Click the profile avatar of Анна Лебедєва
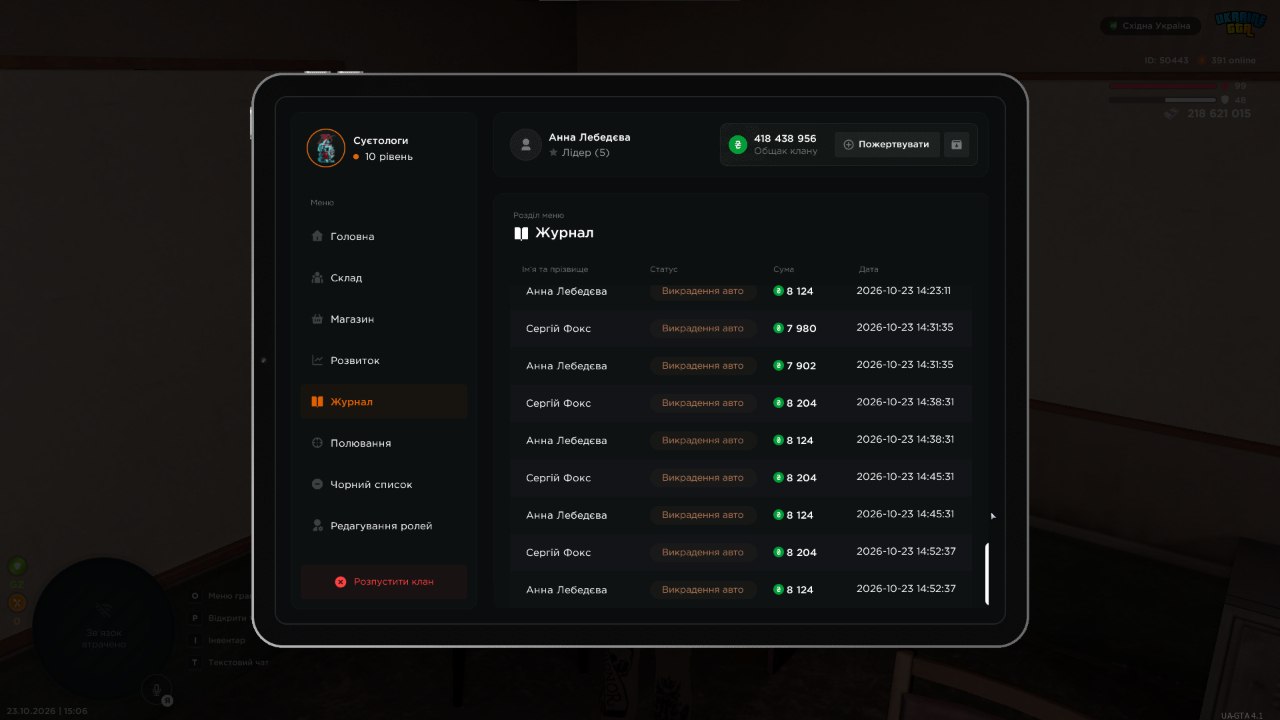The image size is (1280, 720). (x=526, y=145)
